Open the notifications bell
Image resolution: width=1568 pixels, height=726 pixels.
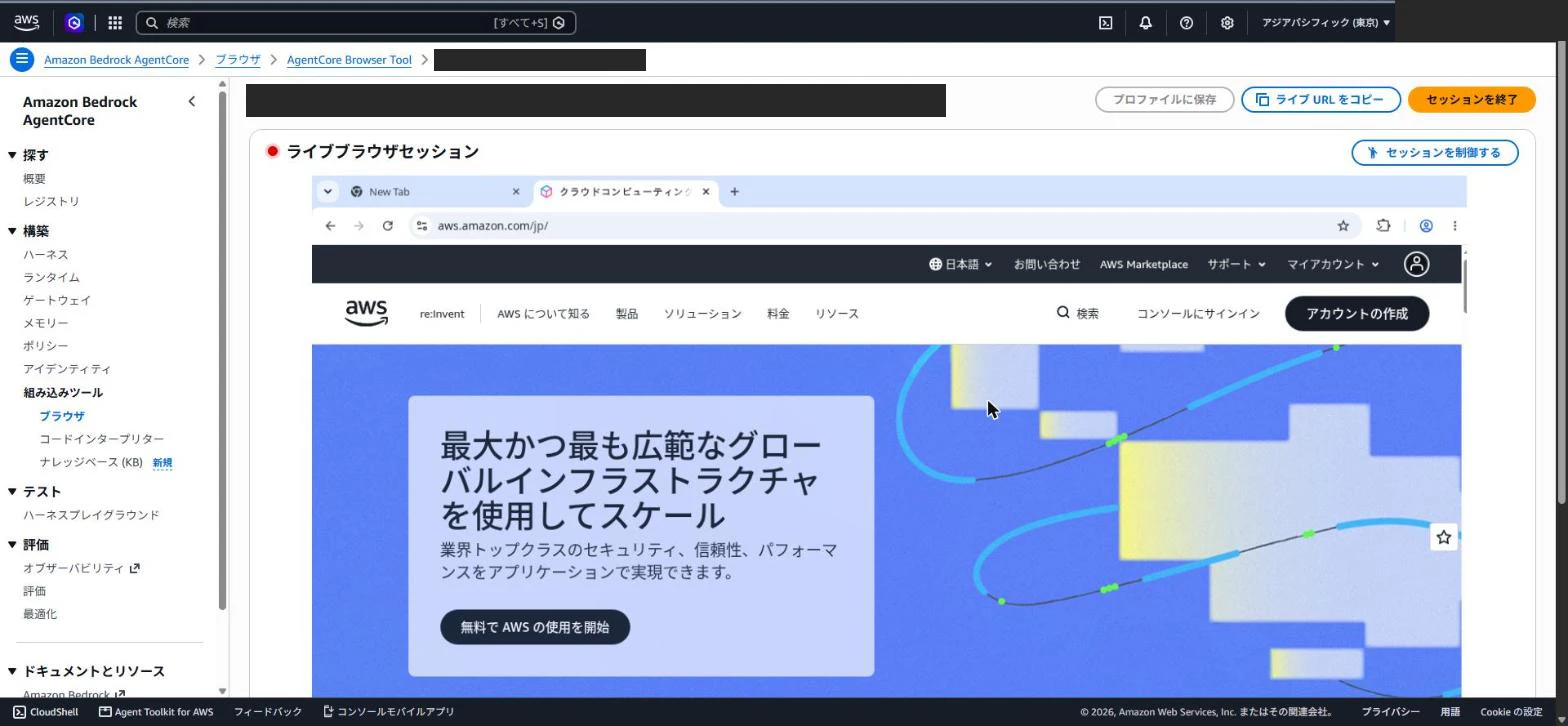pos(1146,22)
